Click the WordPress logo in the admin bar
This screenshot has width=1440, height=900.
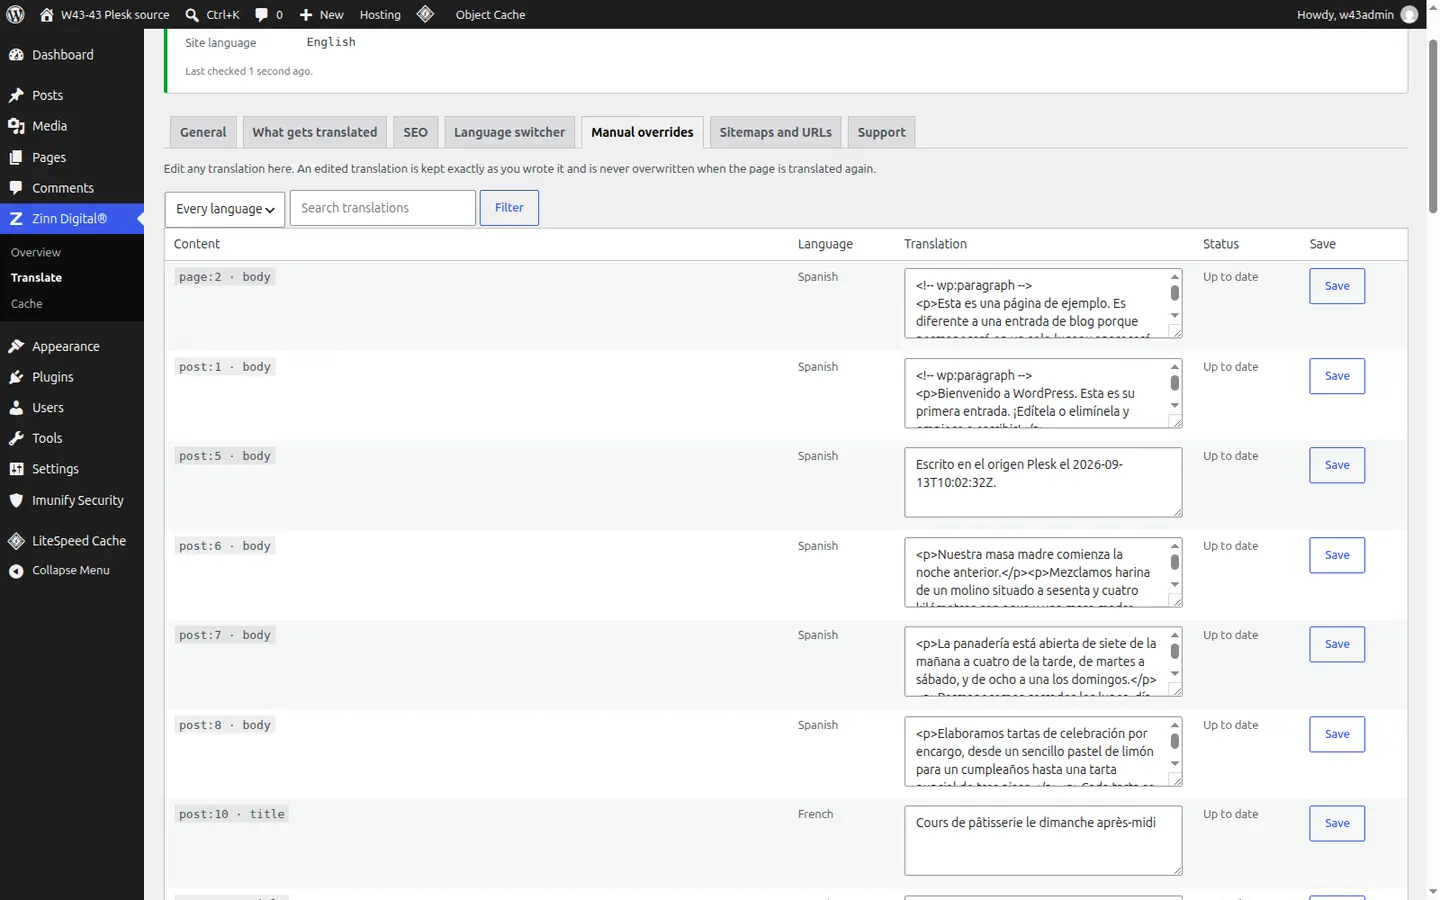pos(15,14)
